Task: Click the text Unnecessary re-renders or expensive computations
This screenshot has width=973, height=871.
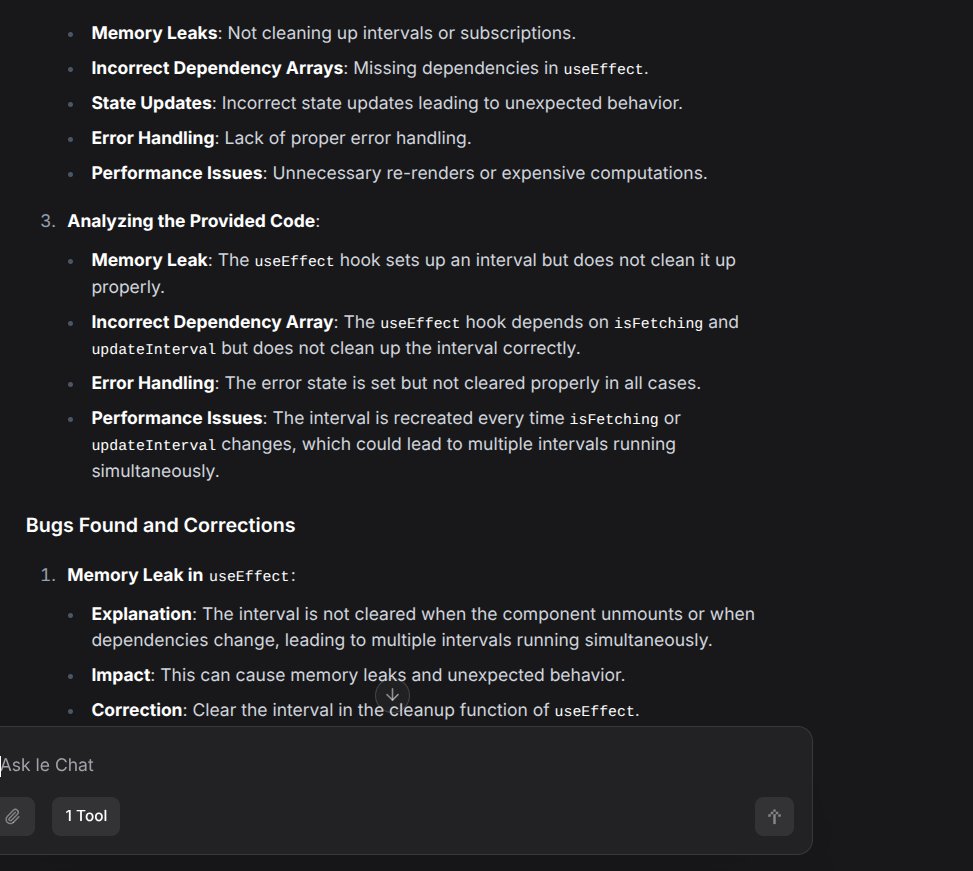Action: (490, 173)
